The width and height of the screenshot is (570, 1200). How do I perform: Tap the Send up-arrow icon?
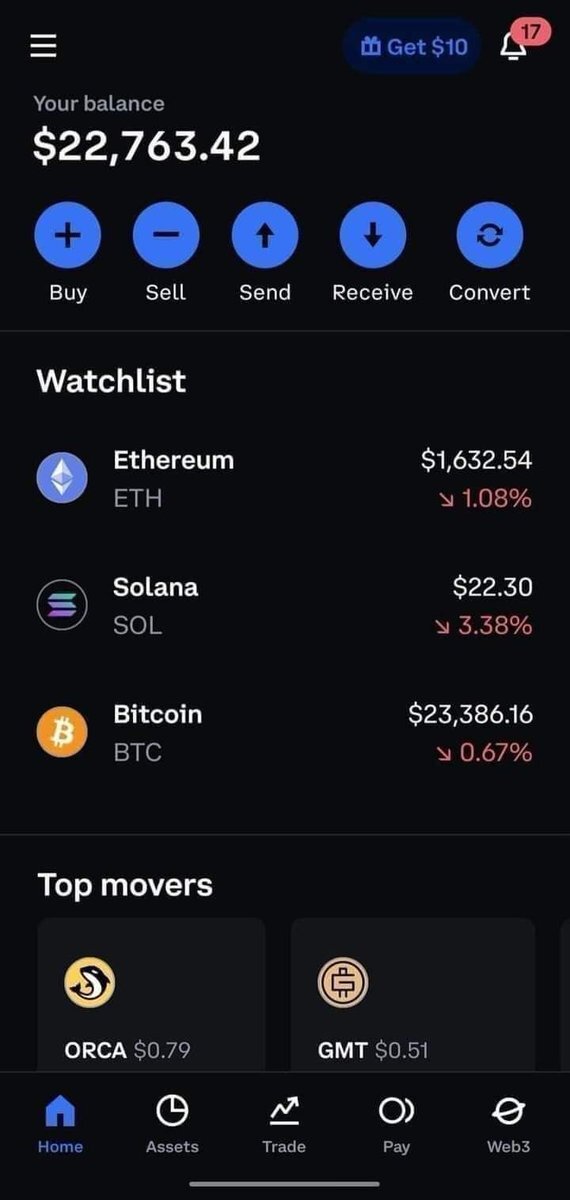(265, 235)
